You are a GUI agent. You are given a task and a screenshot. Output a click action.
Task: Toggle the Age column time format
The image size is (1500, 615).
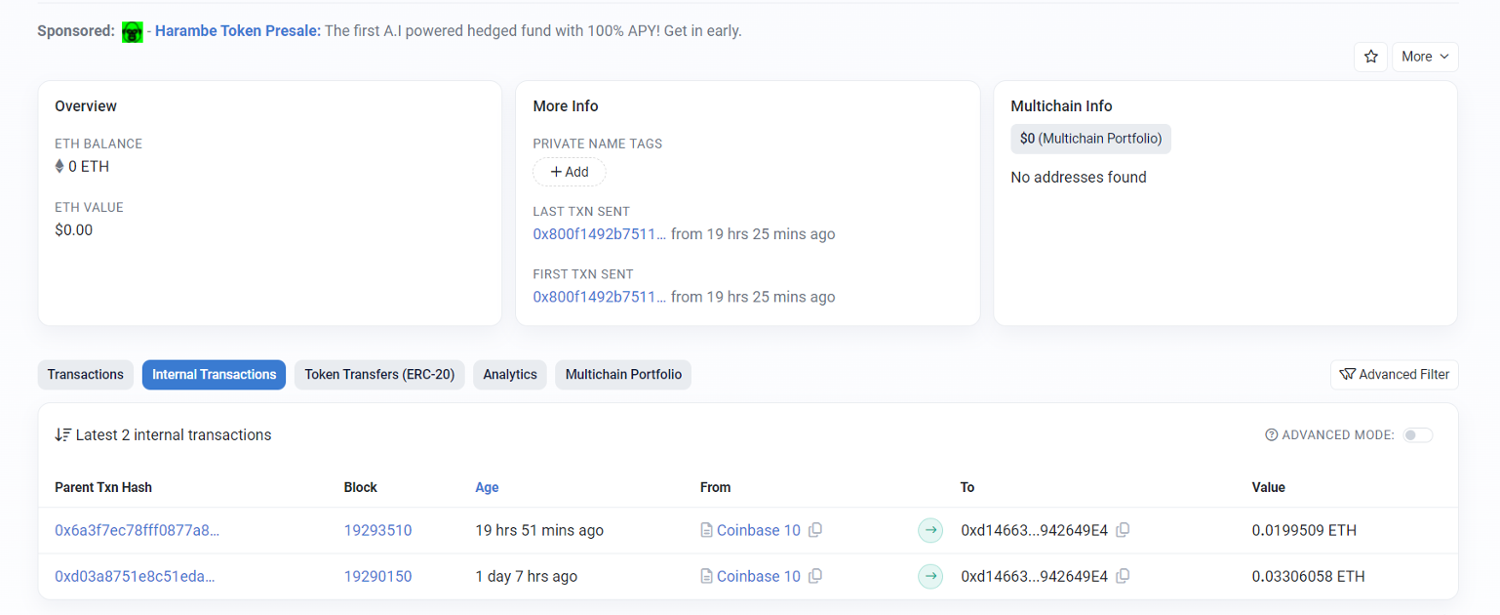click(487, 488)
